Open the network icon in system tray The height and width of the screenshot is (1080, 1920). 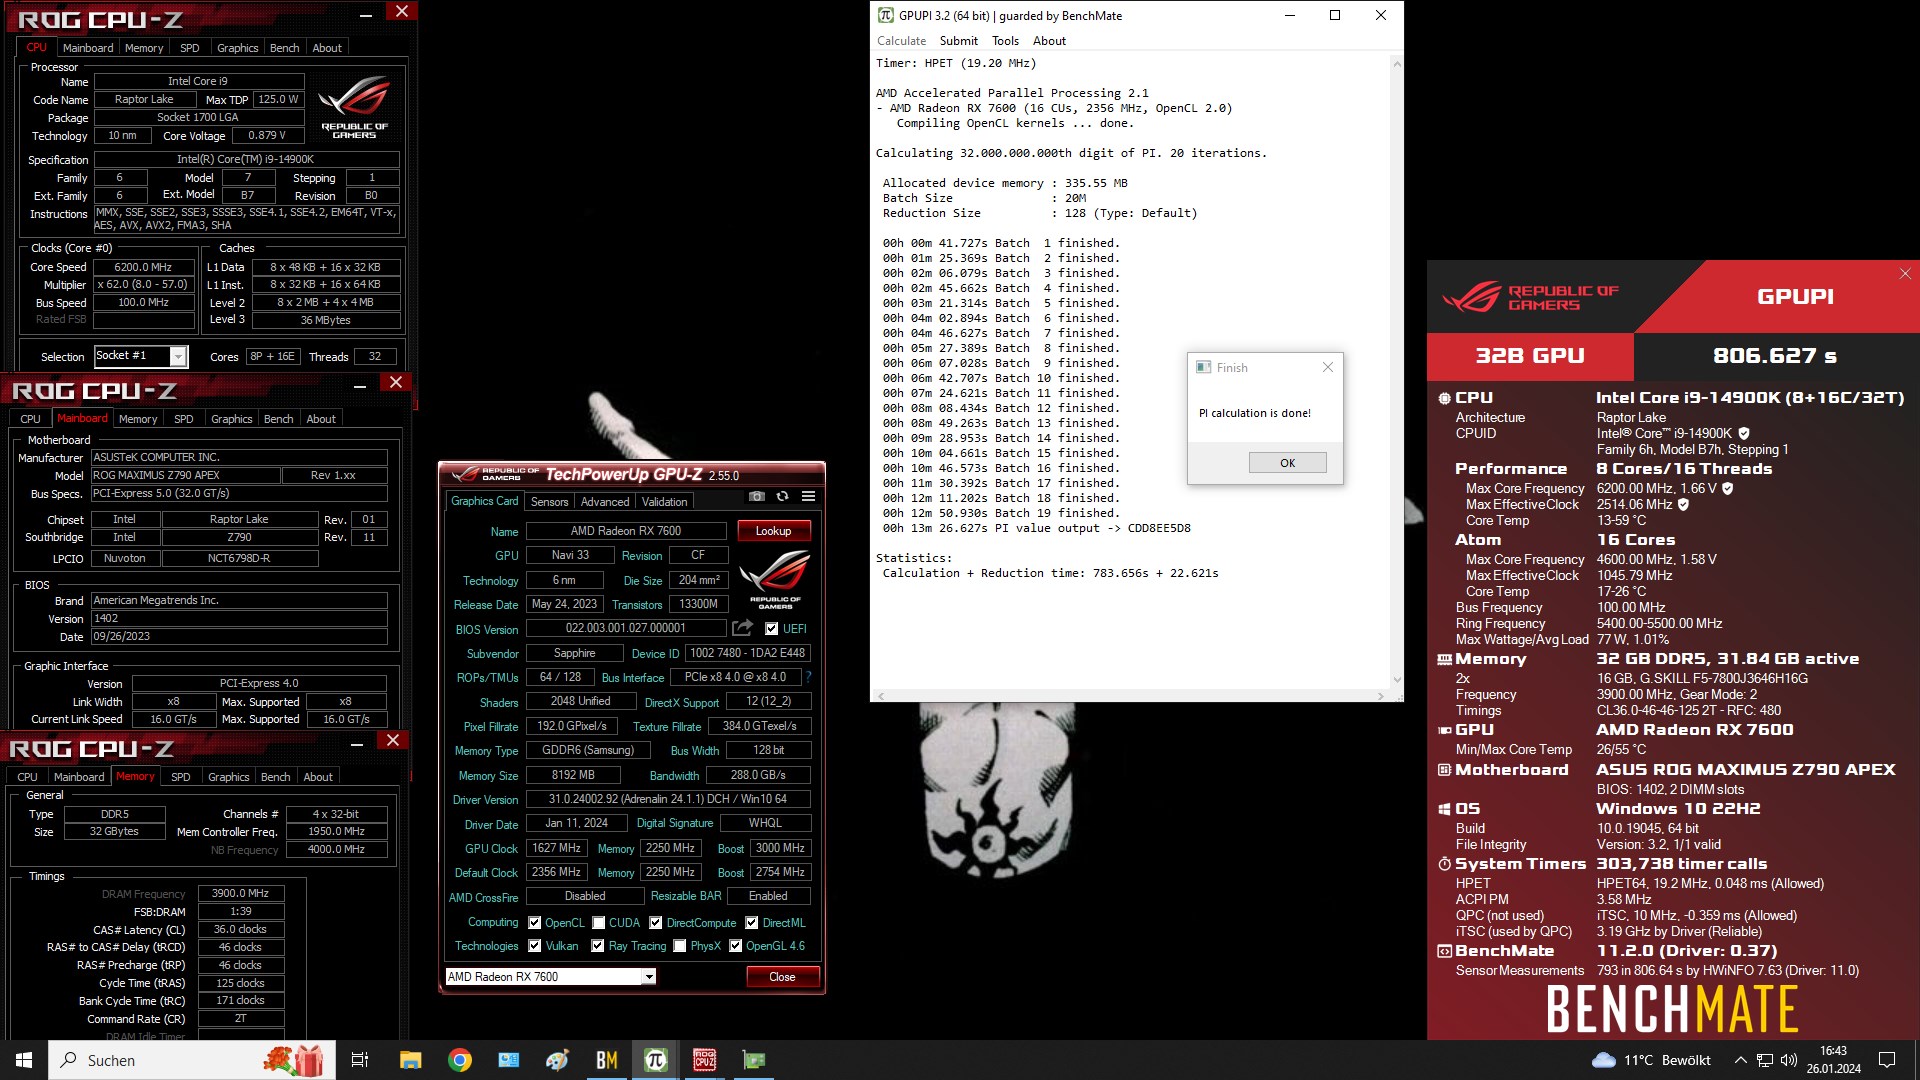1765,1060
